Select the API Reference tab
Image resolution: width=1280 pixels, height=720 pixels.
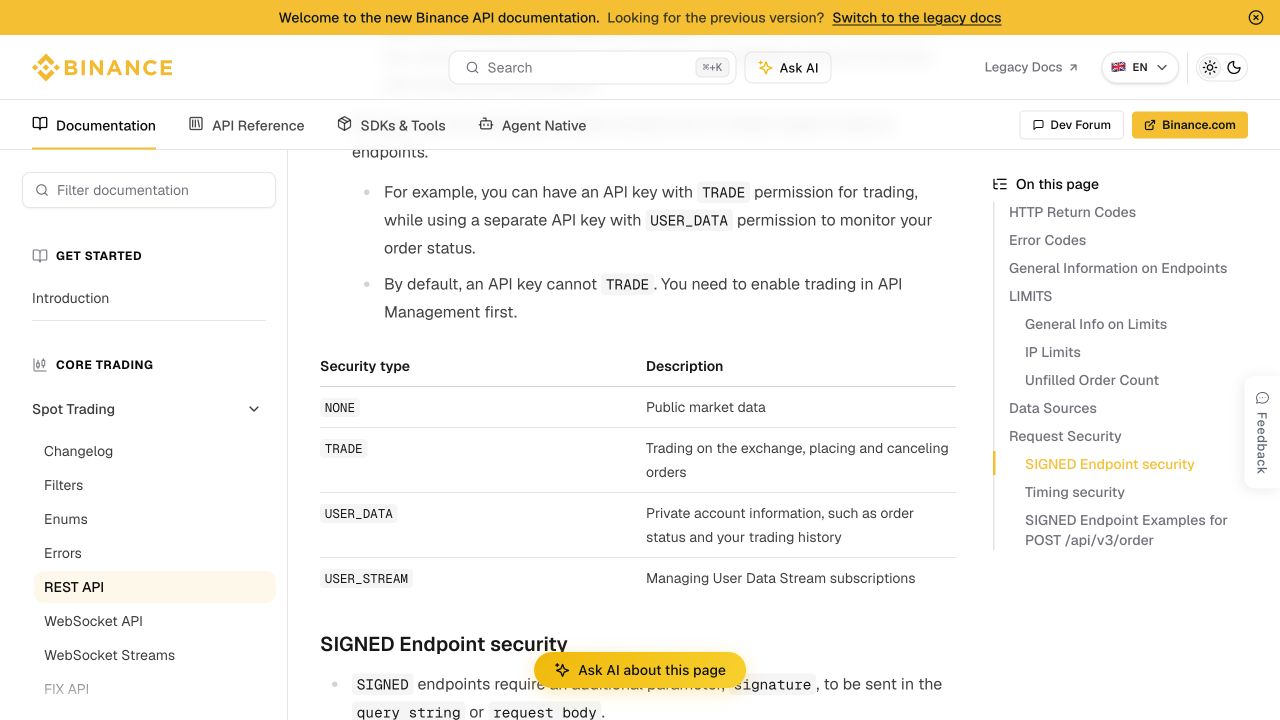tap(246, 125)
